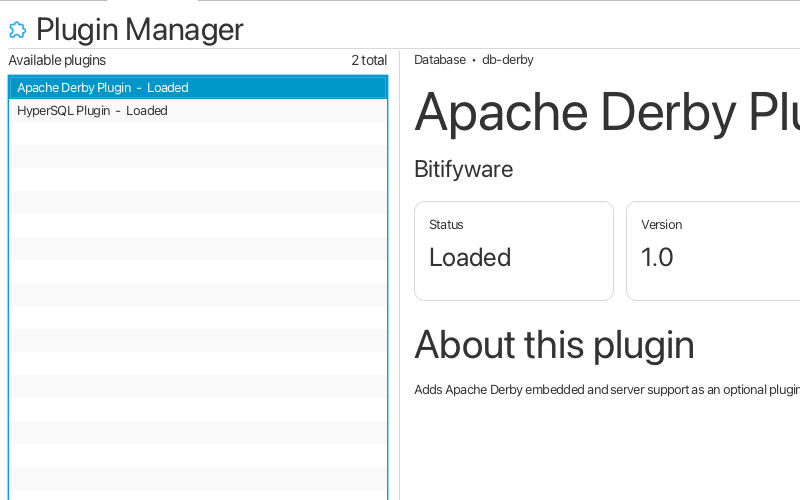Click the About this plugin heading
Image resolution: width=800 pixels, height=500 pixels.
tap(554, 345)
